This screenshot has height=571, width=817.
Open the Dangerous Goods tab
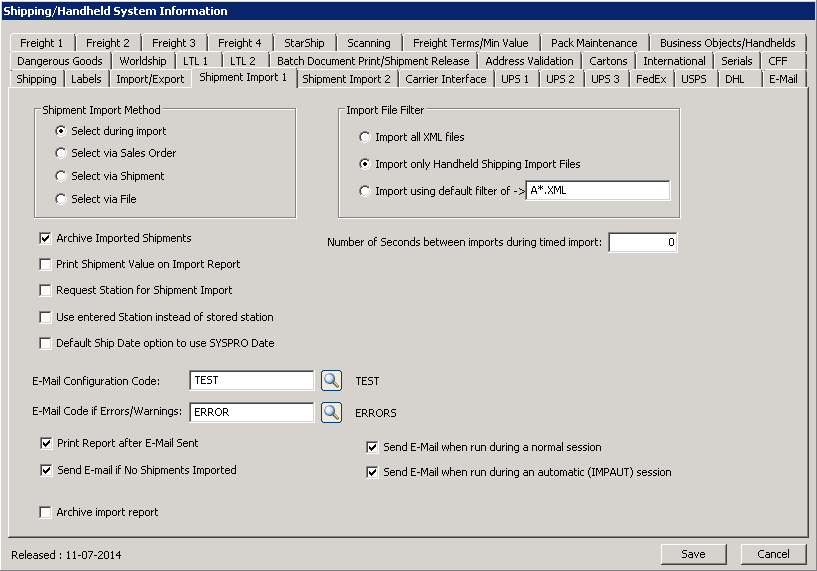click(x=59, y=61)
